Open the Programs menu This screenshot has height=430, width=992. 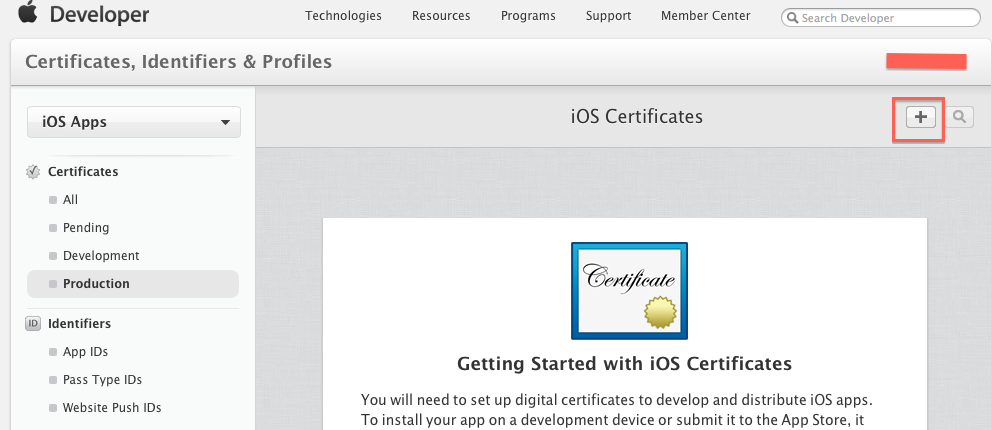(x=528, y=16)
